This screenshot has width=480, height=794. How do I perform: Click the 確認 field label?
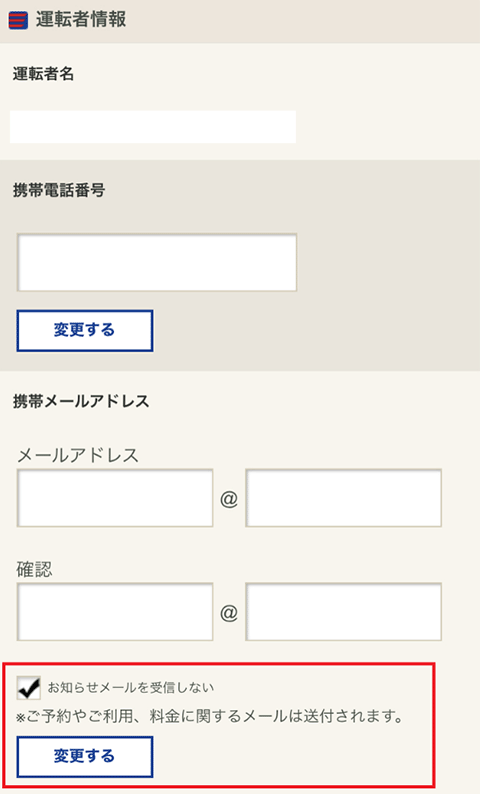(x=34, y=569)
